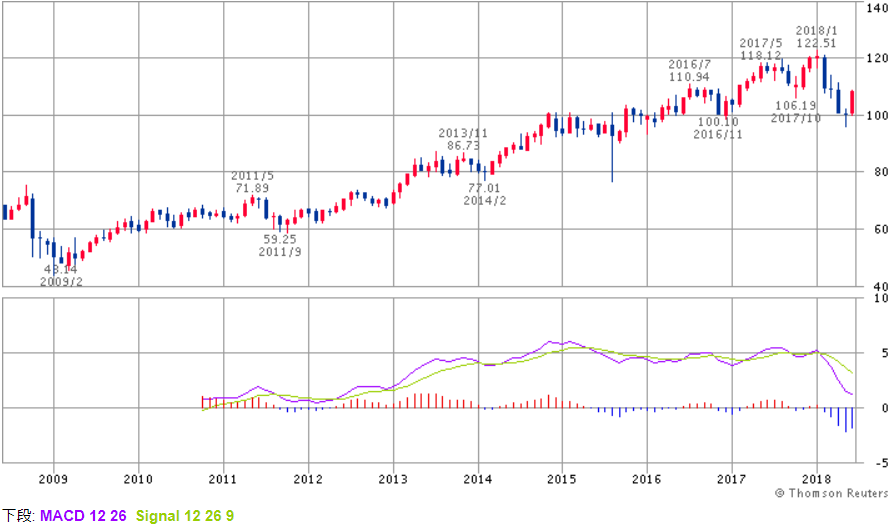Click the long-wick 2015 candlestick
891x527 pixels.
(613, 147)
